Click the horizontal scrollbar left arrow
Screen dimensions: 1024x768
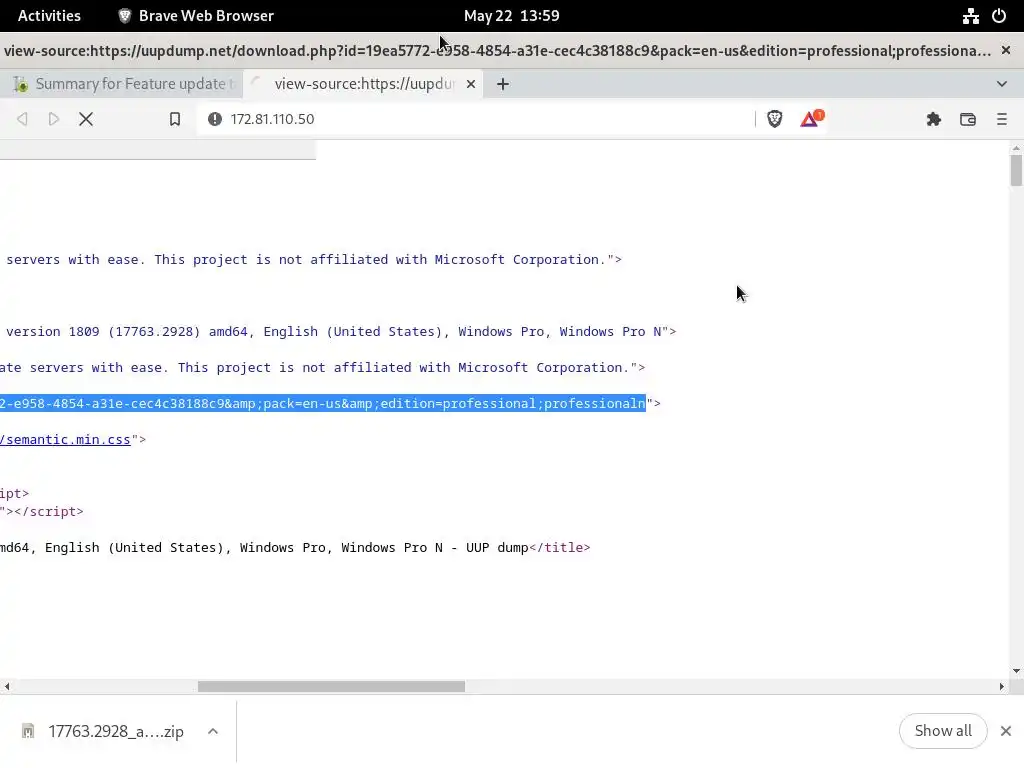[x=7, y=686]
